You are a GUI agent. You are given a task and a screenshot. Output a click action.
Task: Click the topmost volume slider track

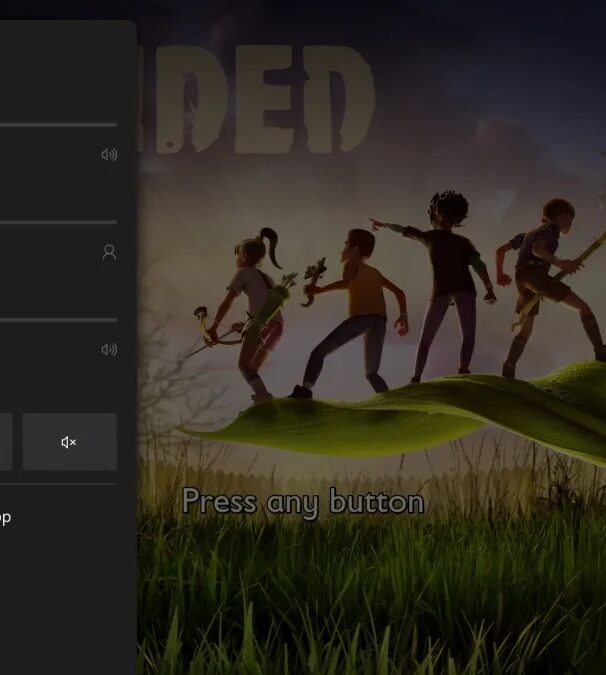(59, 125)
